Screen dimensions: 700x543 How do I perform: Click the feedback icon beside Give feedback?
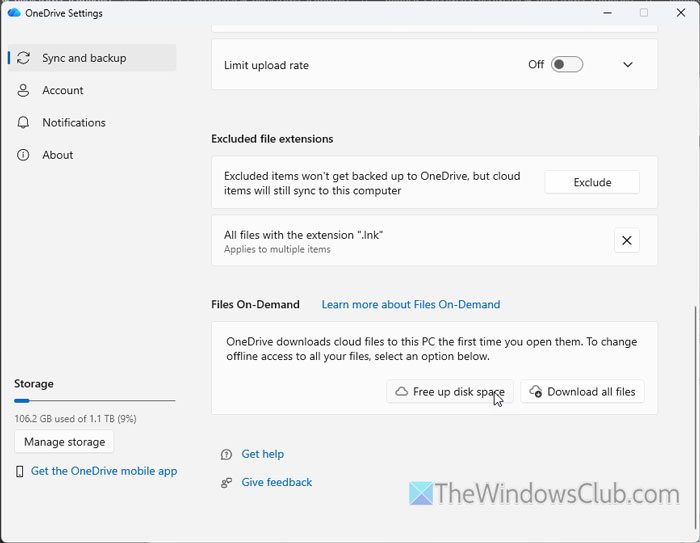[x=226, y=483]
